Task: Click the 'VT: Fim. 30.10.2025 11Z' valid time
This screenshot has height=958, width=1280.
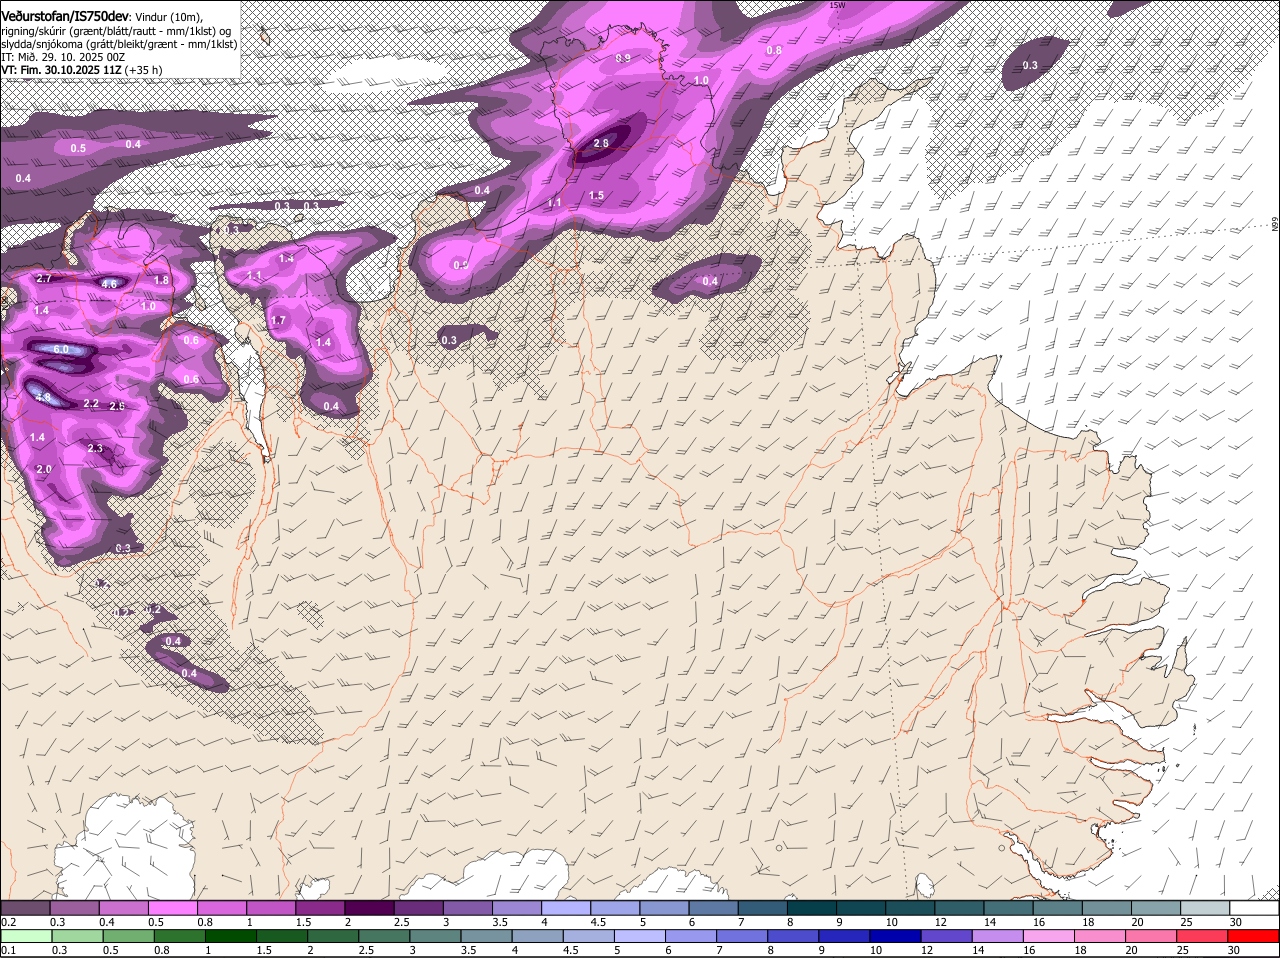Action: click(61, 71)
